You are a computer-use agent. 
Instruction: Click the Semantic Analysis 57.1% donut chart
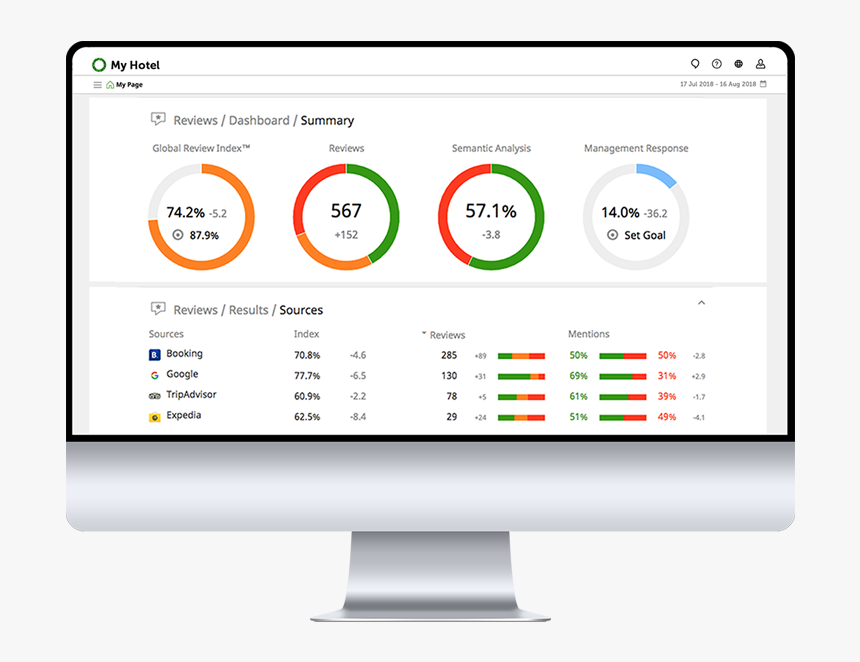point(491,217)
